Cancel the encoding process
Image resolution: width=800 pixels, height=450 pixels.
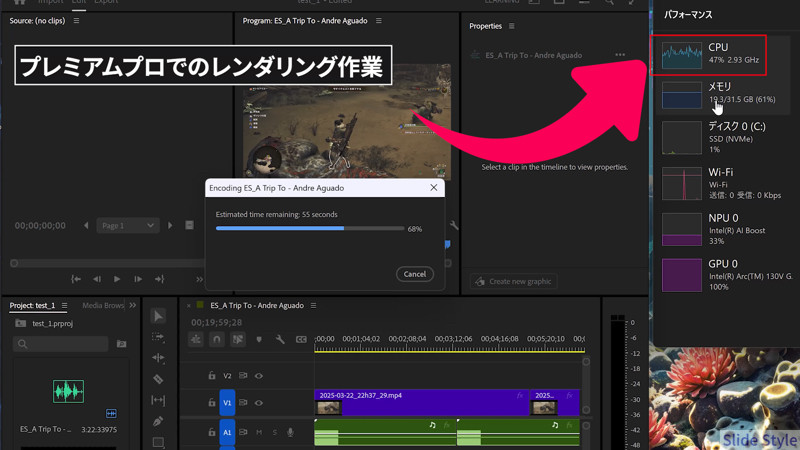point(414,274)
